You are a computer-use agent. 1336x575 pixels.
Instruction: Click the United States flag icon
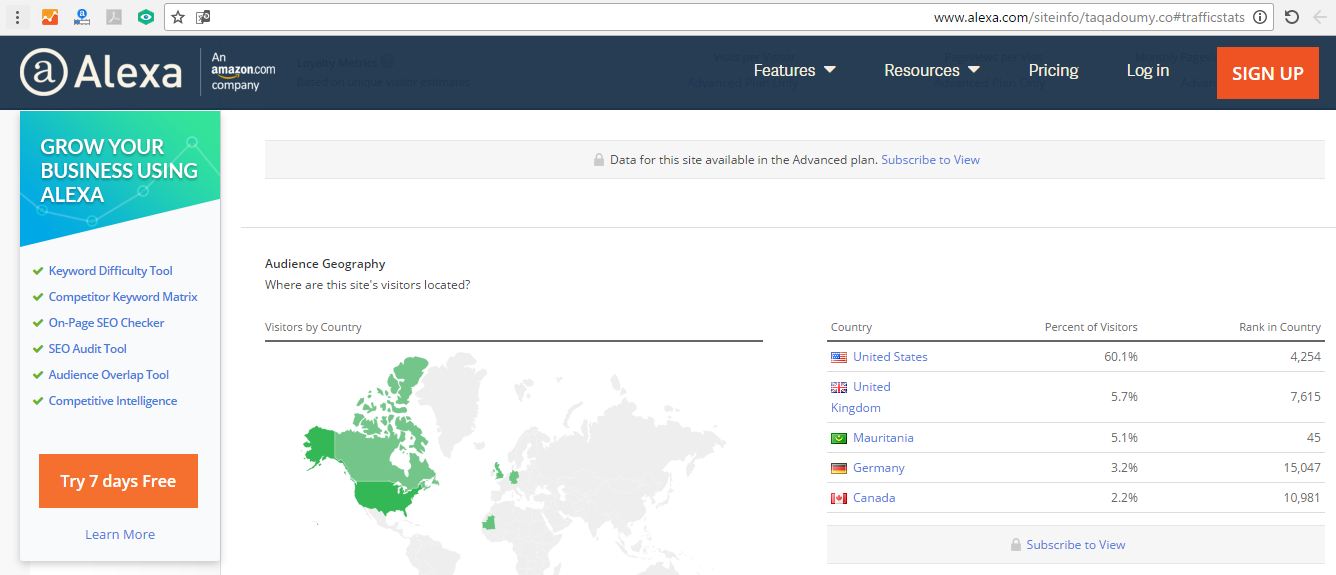point(838,357)
